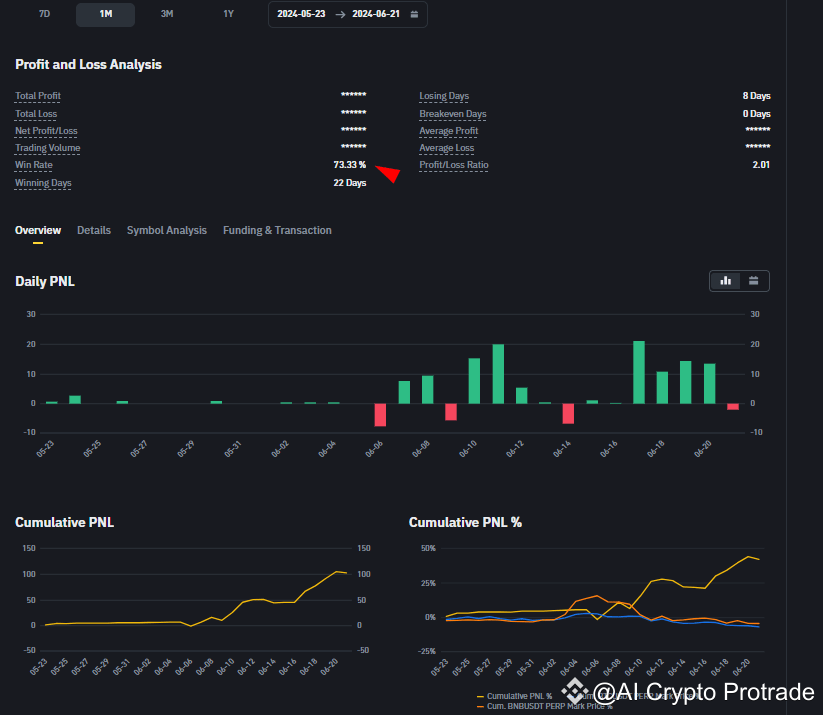Toggle Cum. BNBUSDT PERP Mark Price legend
Image resolution: width=823 pixels, height=715 pixels.
544,707
